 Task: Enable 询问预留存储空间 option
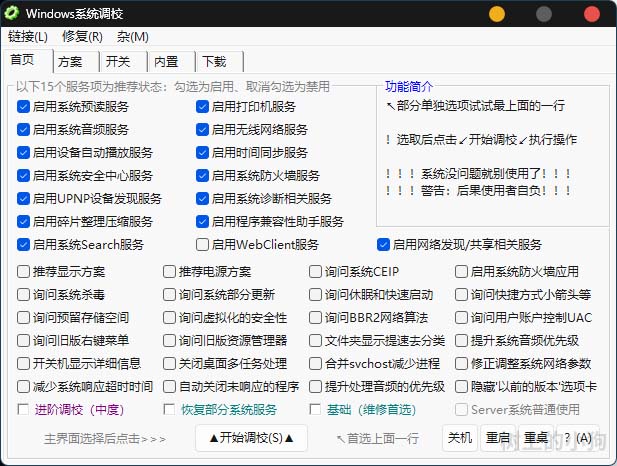click(x=23, y=318)
